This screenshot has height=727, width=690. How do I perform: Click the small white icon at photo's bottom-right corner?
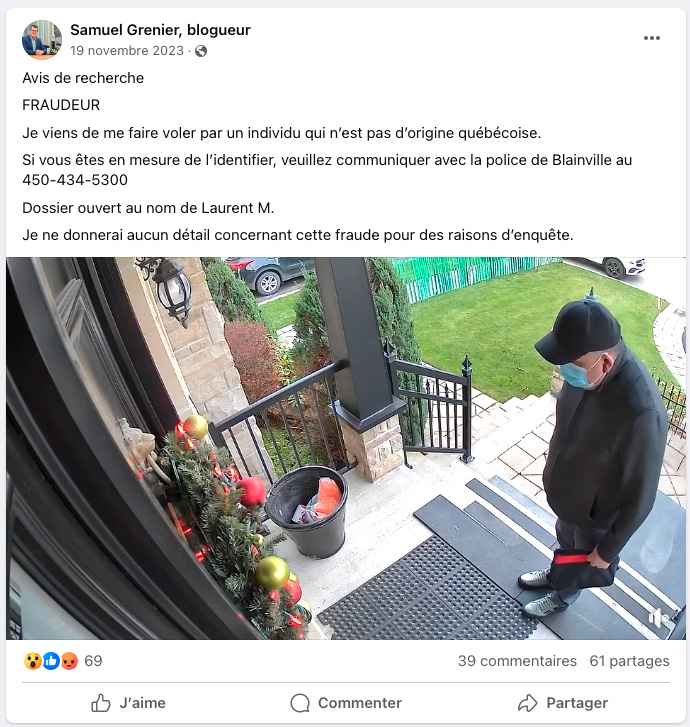(x=659, y=617)
